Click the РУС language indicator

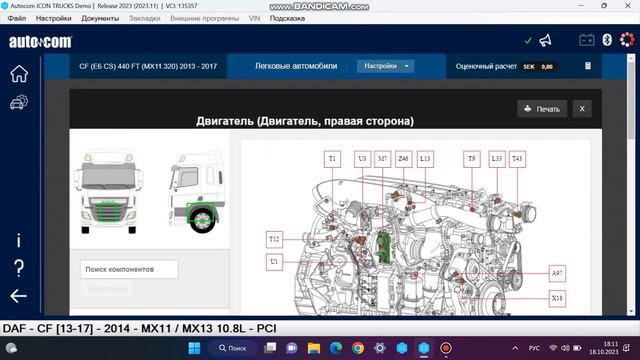click(x=534, y=348)
